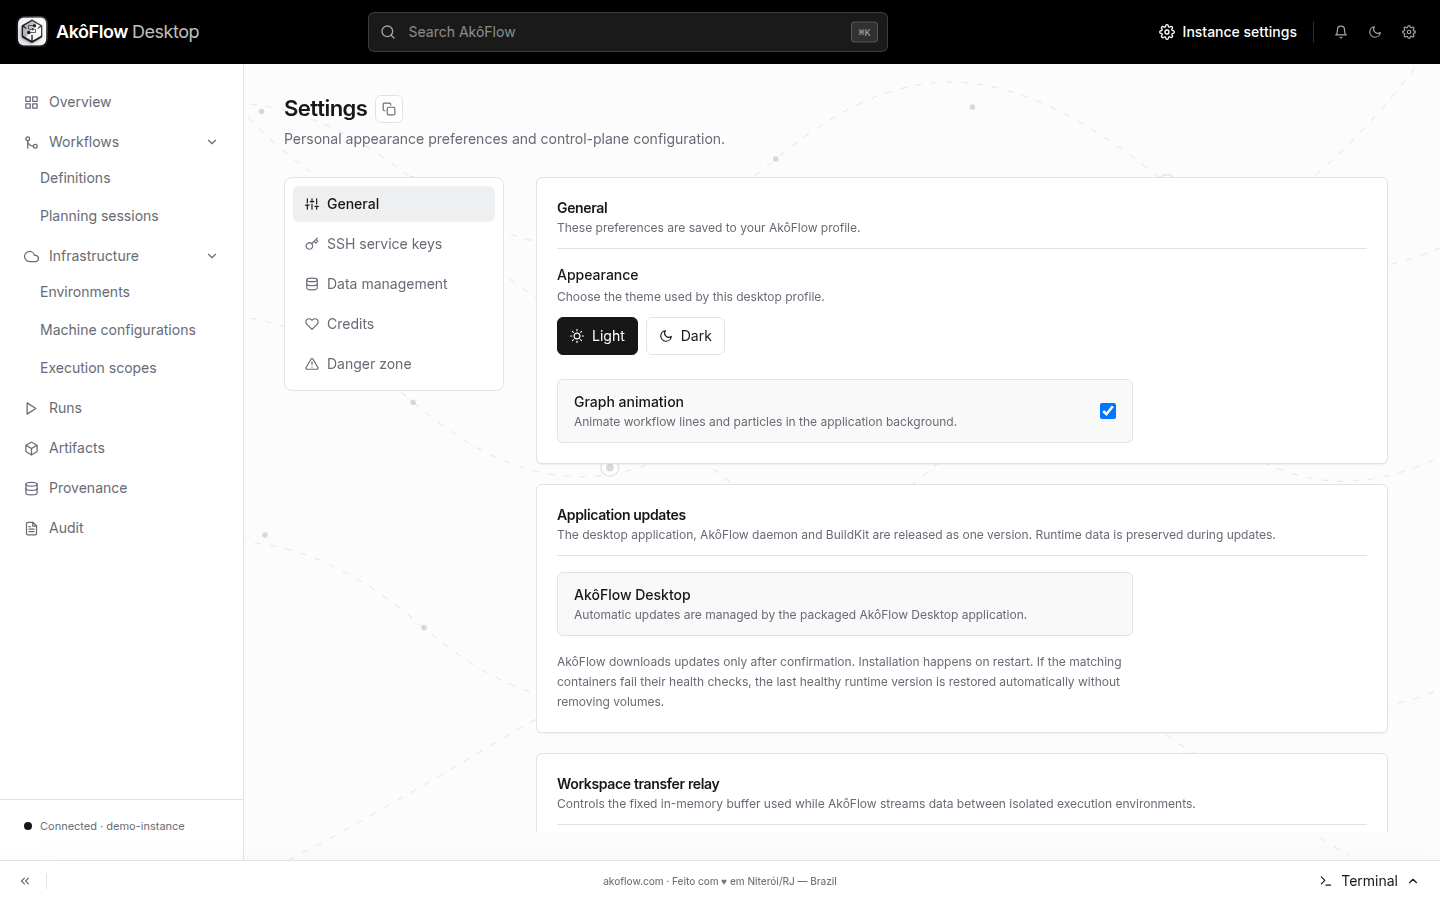Open Machine configurations in sidebar

(x=118, y=330)
